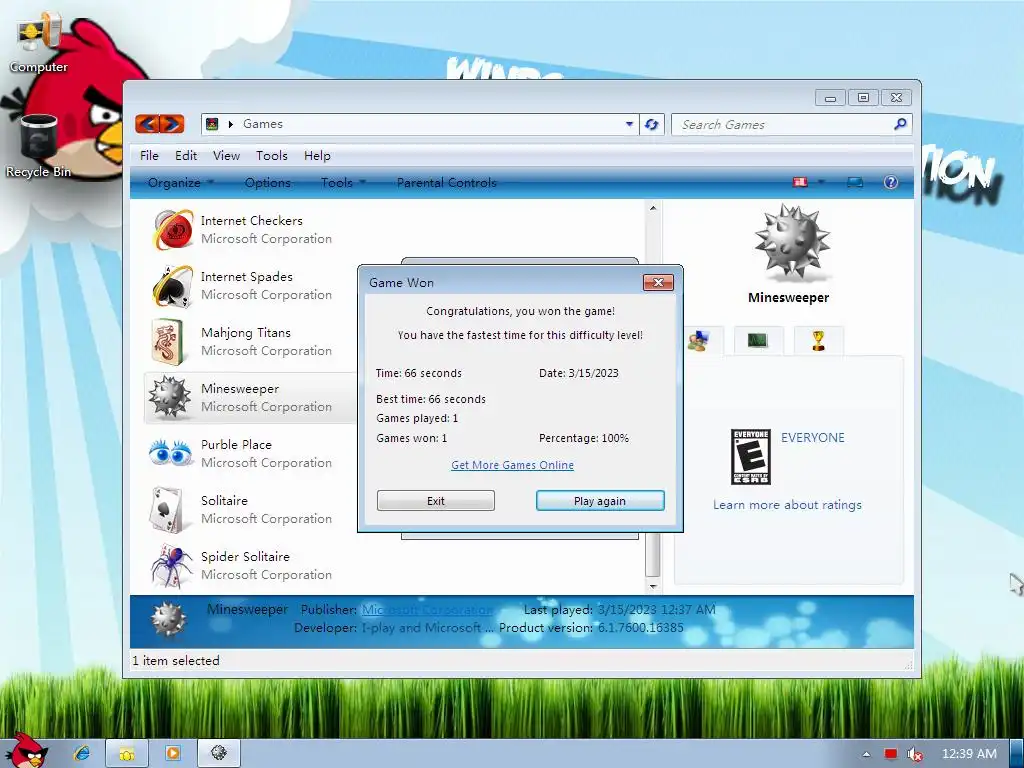Open the View menu
1024x768 pixels.
(x=226, y=155)
